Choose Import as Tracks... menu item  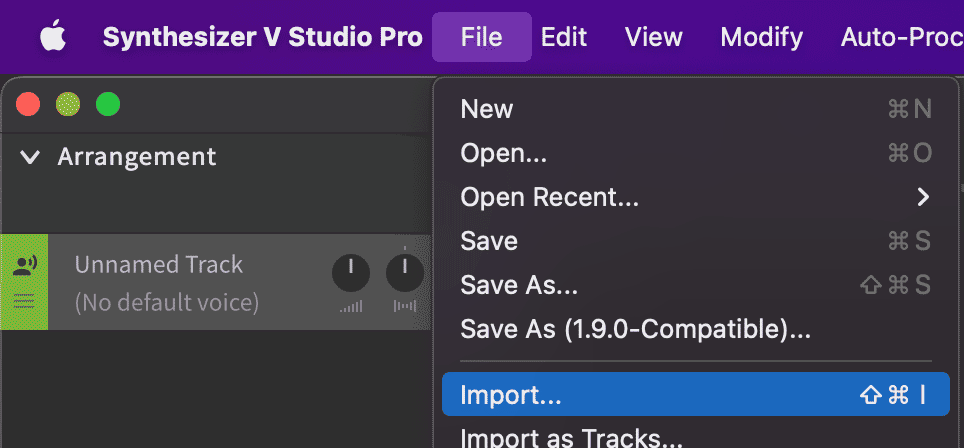pos(571,438)
